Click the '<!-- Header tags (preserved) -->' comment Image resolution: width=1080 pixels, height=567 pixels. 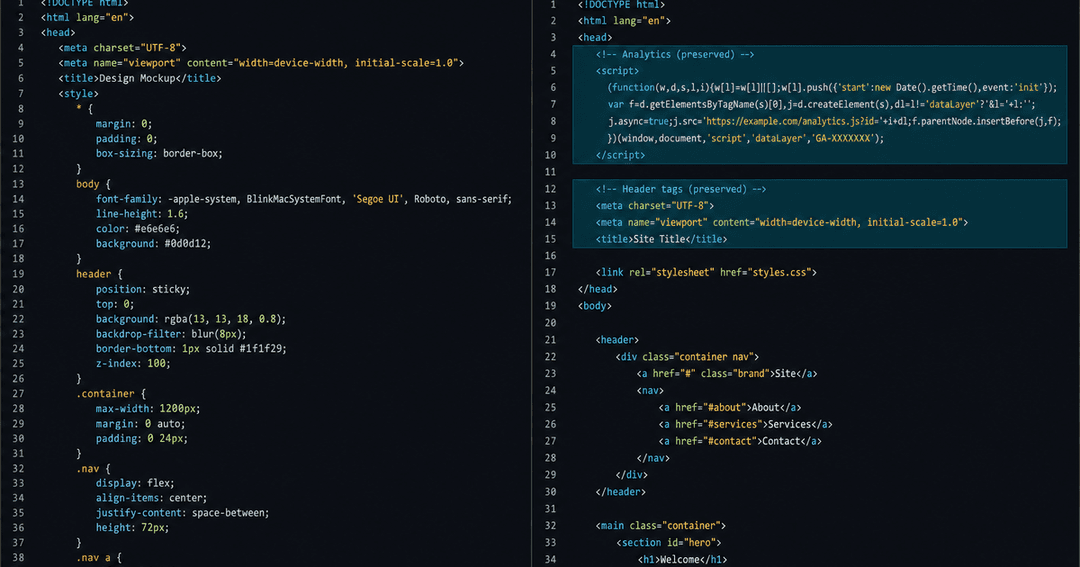(681, 189)
